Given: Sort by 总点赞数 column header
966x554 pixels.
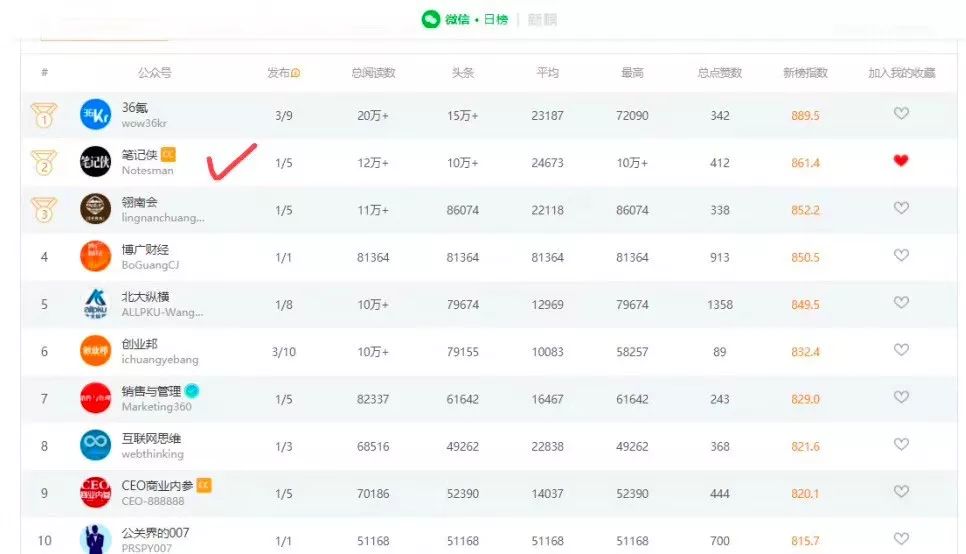Looking at the screenshot, I should tap(720, 73).
